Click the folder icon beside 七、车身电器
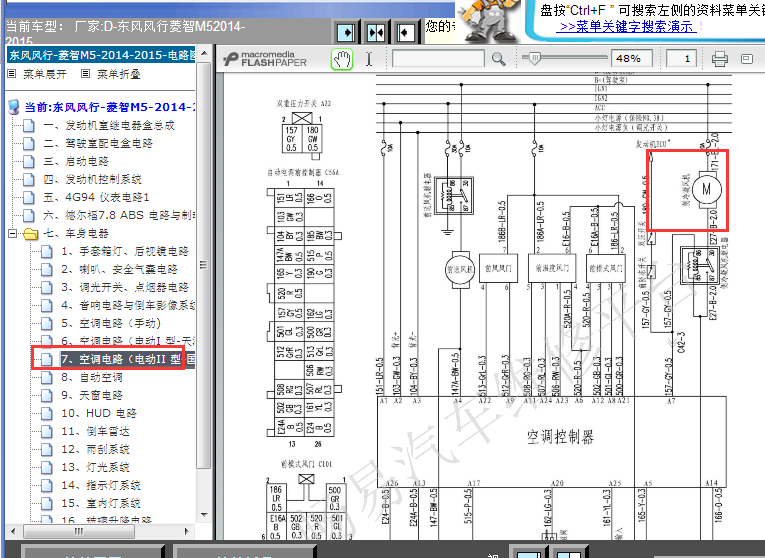 pos(31,234)
